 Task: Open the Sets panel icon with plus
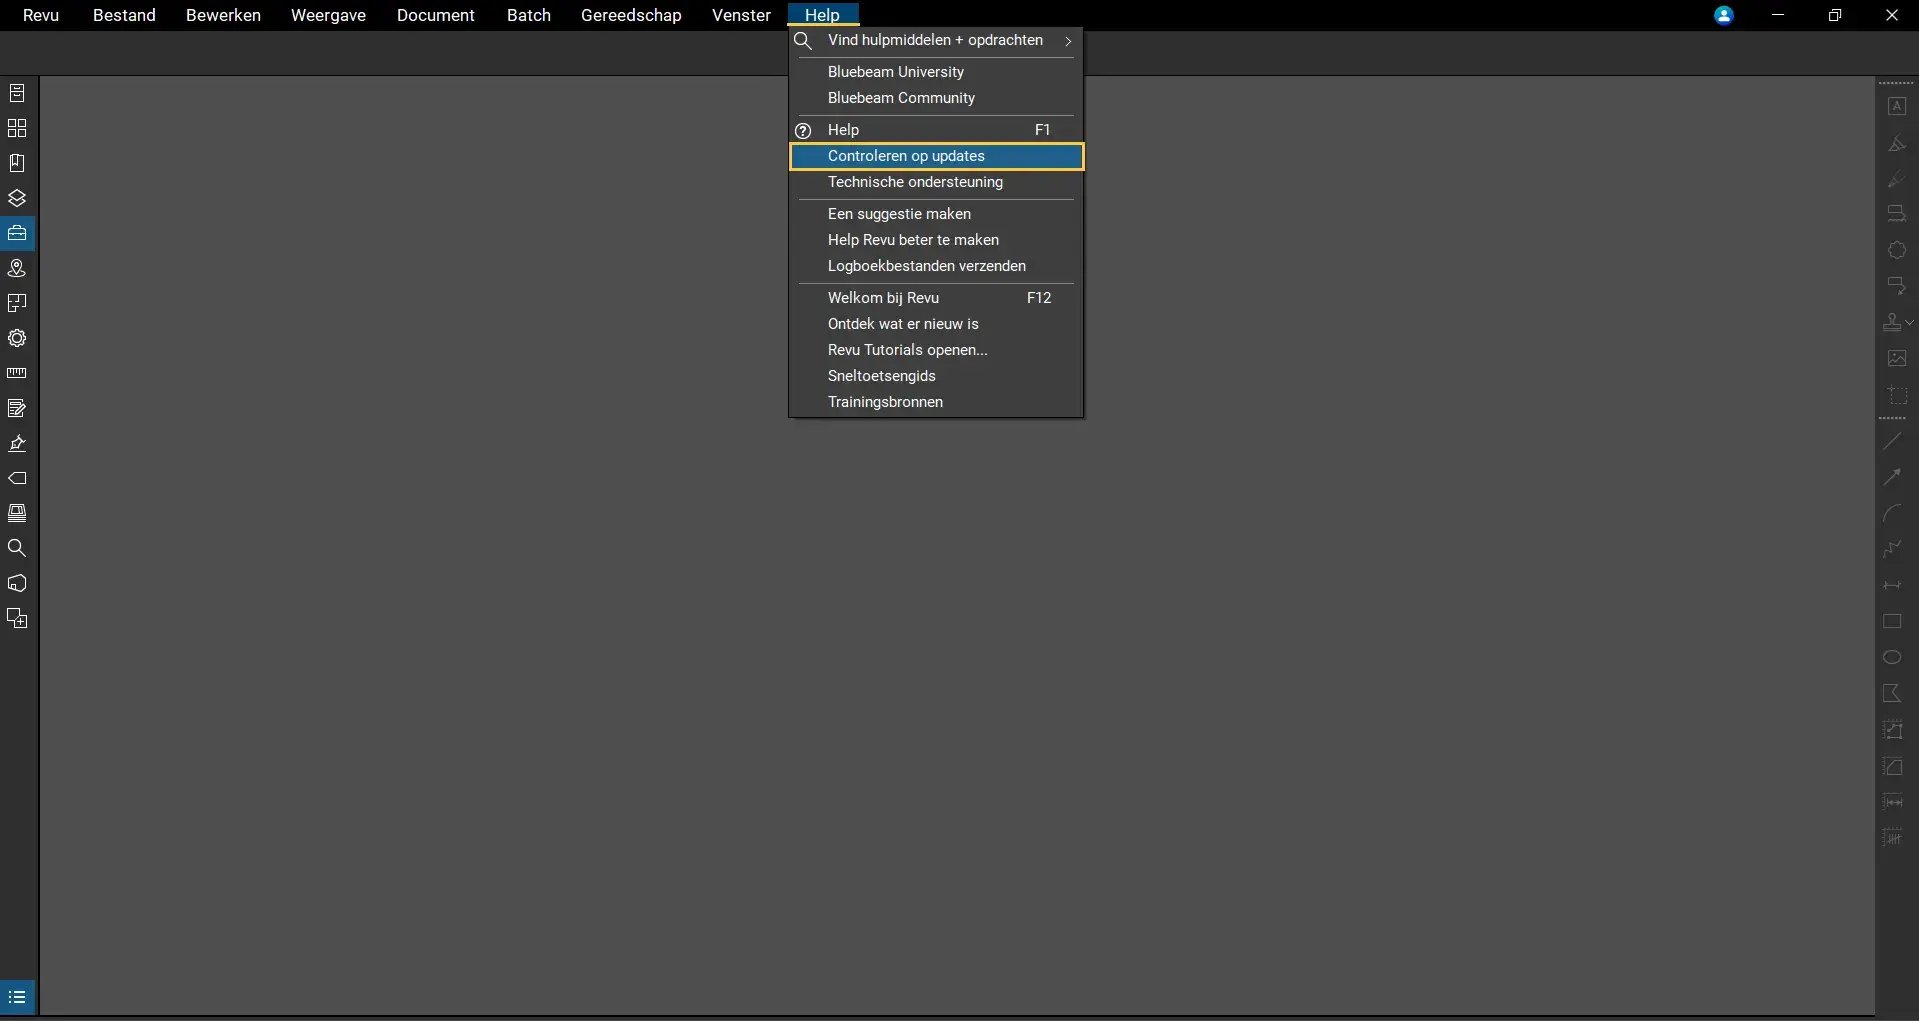point(17,618)
